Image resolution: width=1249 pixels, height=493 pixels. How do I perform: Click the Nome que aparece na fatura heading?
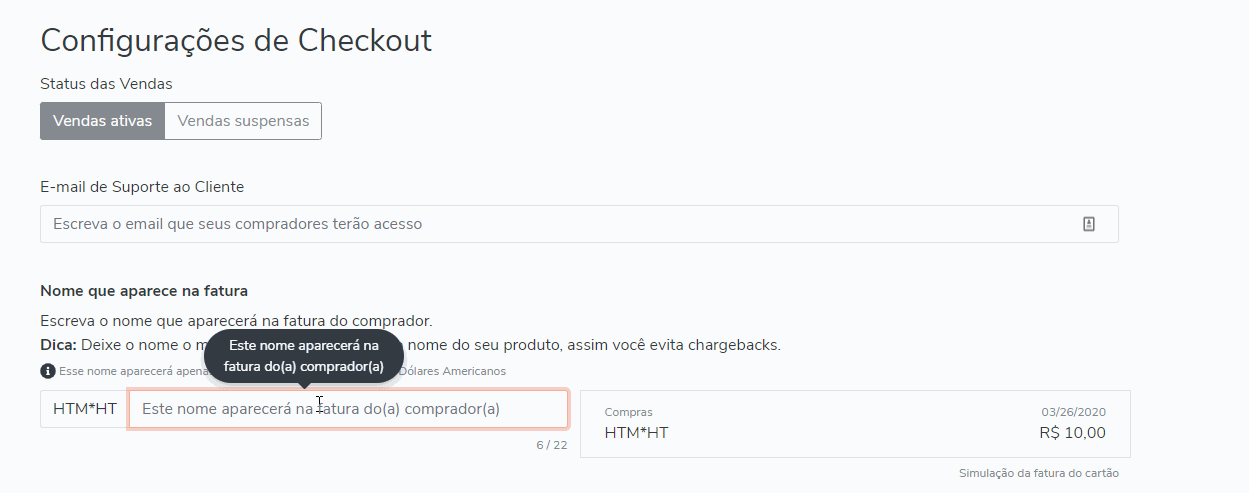point(144,291)
